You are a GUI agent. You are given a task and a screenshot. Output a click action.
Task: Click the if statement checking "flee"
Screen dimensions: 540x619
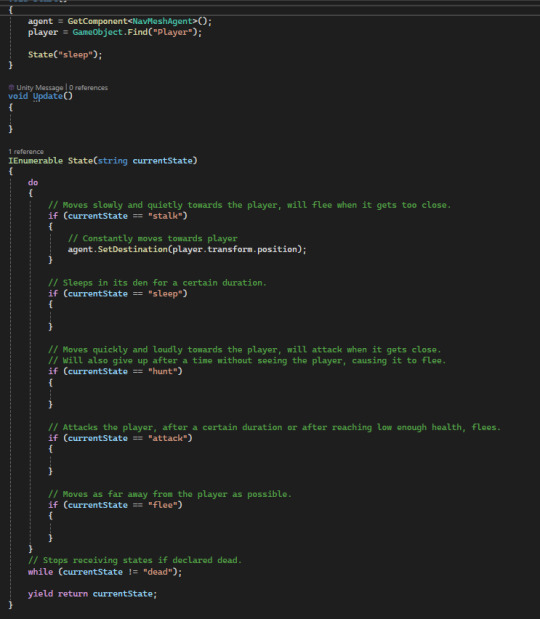tap(115, 505)
